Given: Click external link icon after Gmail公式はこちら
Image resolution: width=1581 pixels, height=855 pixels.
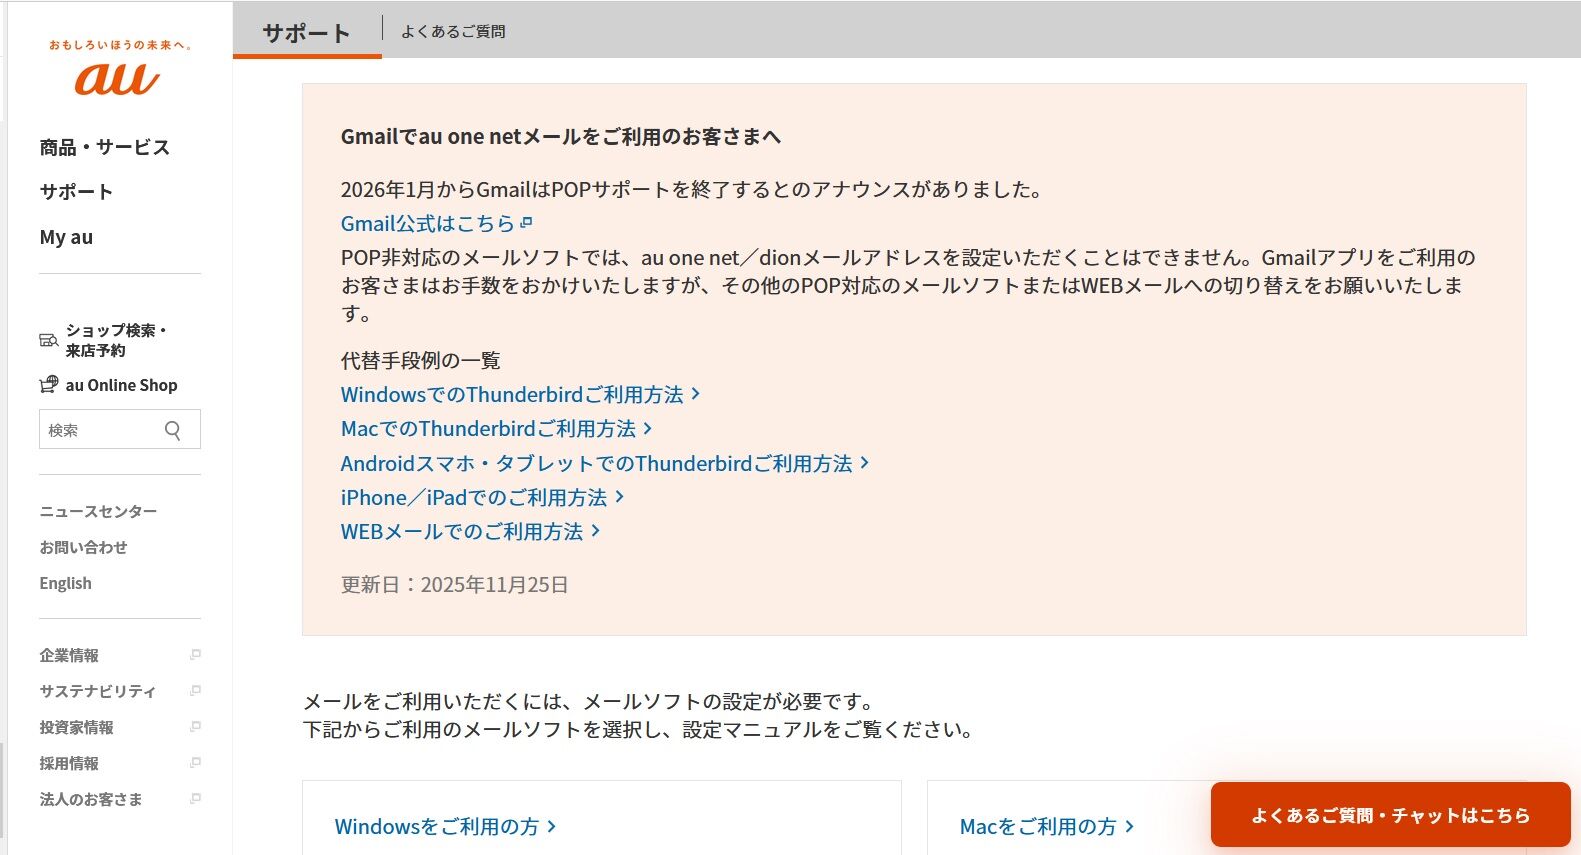Looking at the screenshot, I should click(x=527, y=223).
